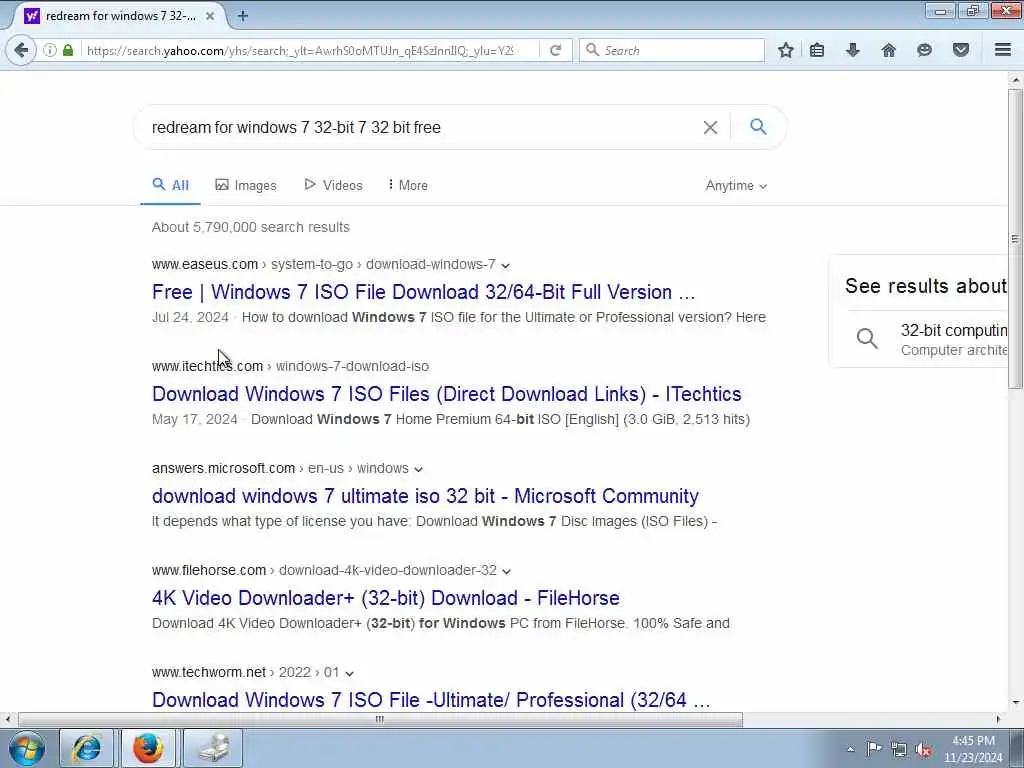Submit search with blue magnifier icon
This screenshot has width=1024, height=768.
point(758,127)
